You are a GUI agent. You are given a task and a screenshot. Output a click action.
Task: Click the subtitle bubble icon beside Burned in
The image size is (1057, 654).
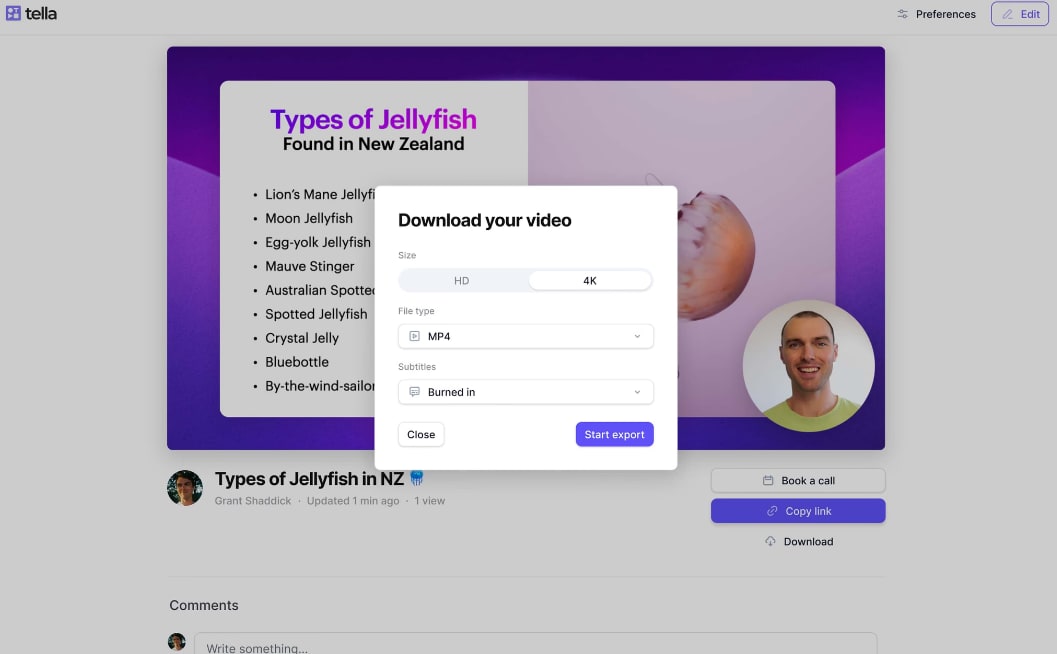pos(413,391)
